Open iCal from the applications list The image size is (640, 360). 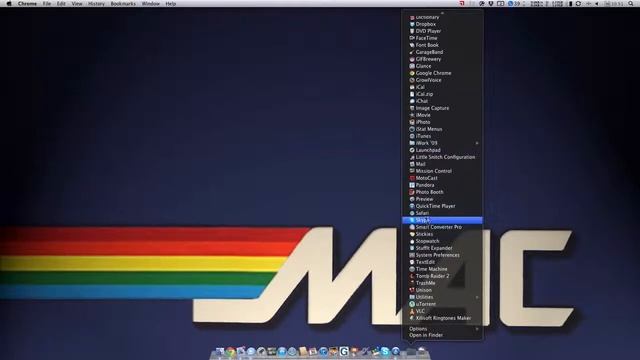tap(442, 87)
